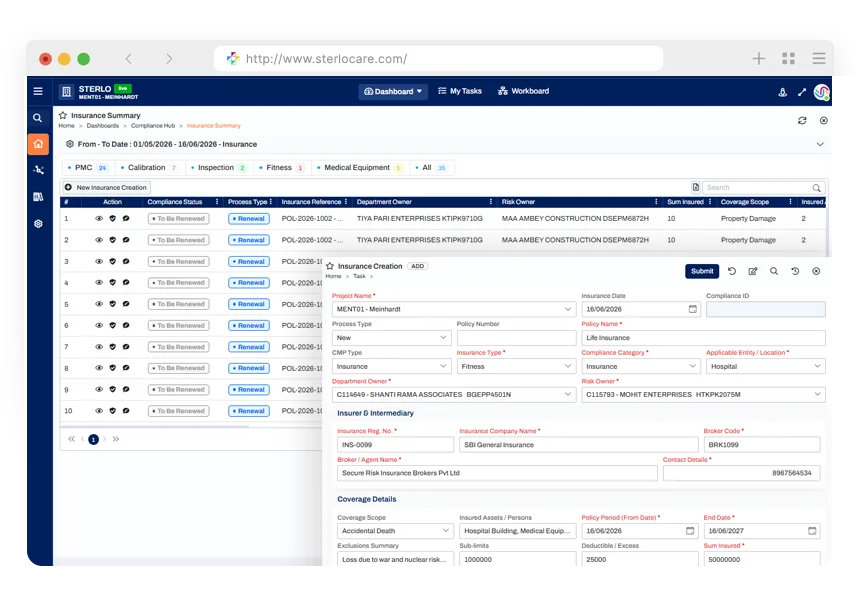Open calendar picker for End Date

pos(812,531)
